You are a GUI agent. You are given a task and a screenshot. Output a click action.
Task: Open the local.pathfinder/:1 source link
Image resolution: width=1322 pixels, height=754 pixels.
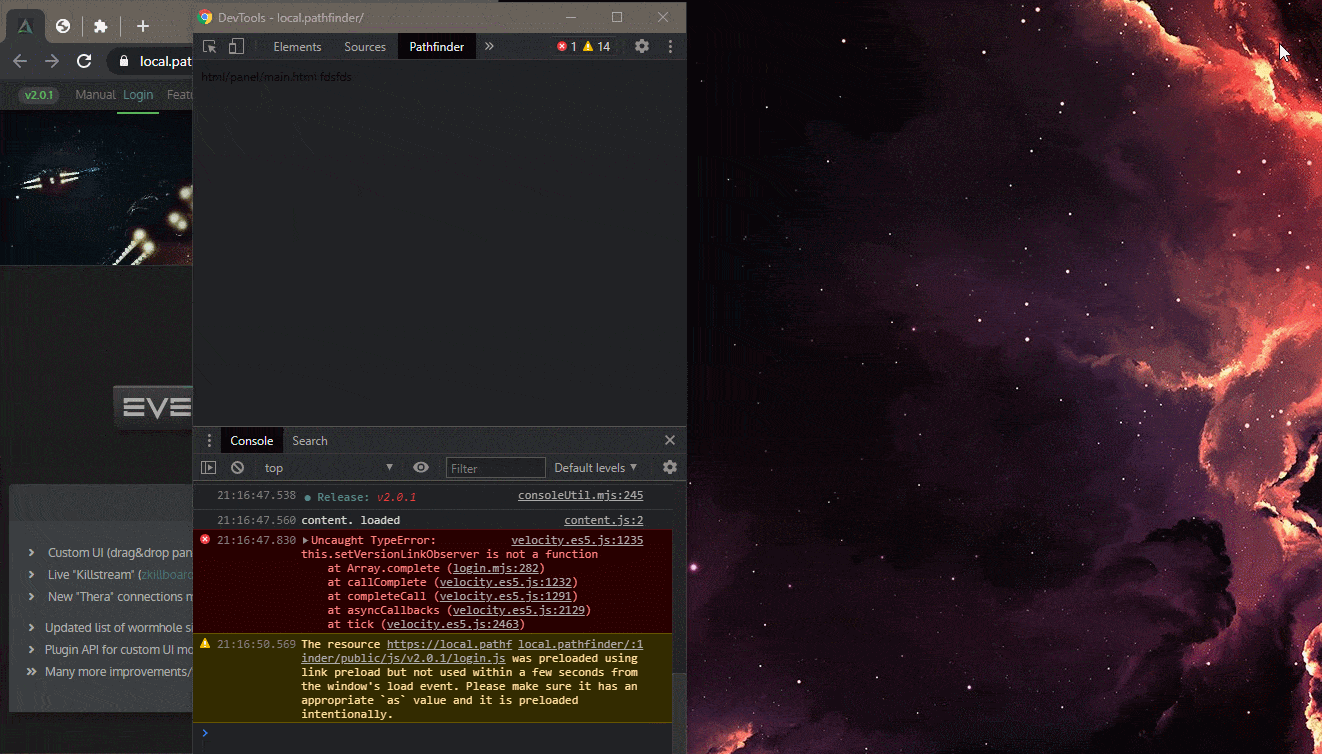tap(581, 645)
